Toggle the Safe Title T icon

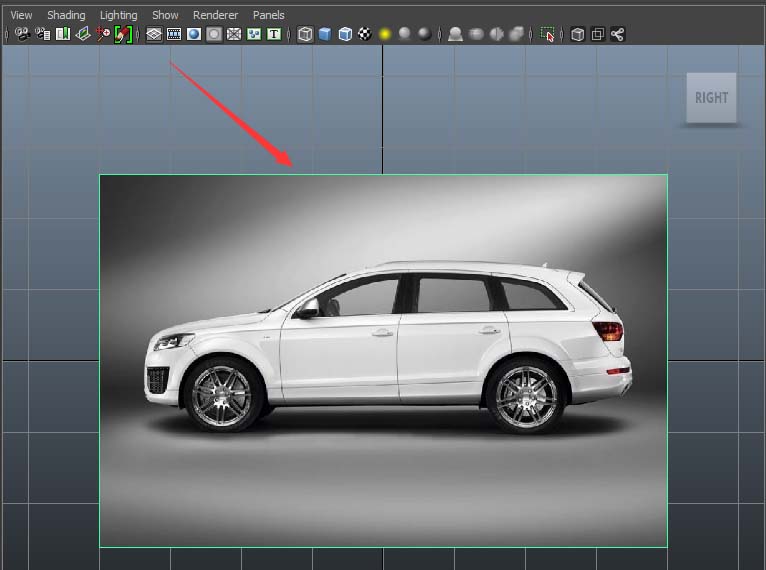274,34
